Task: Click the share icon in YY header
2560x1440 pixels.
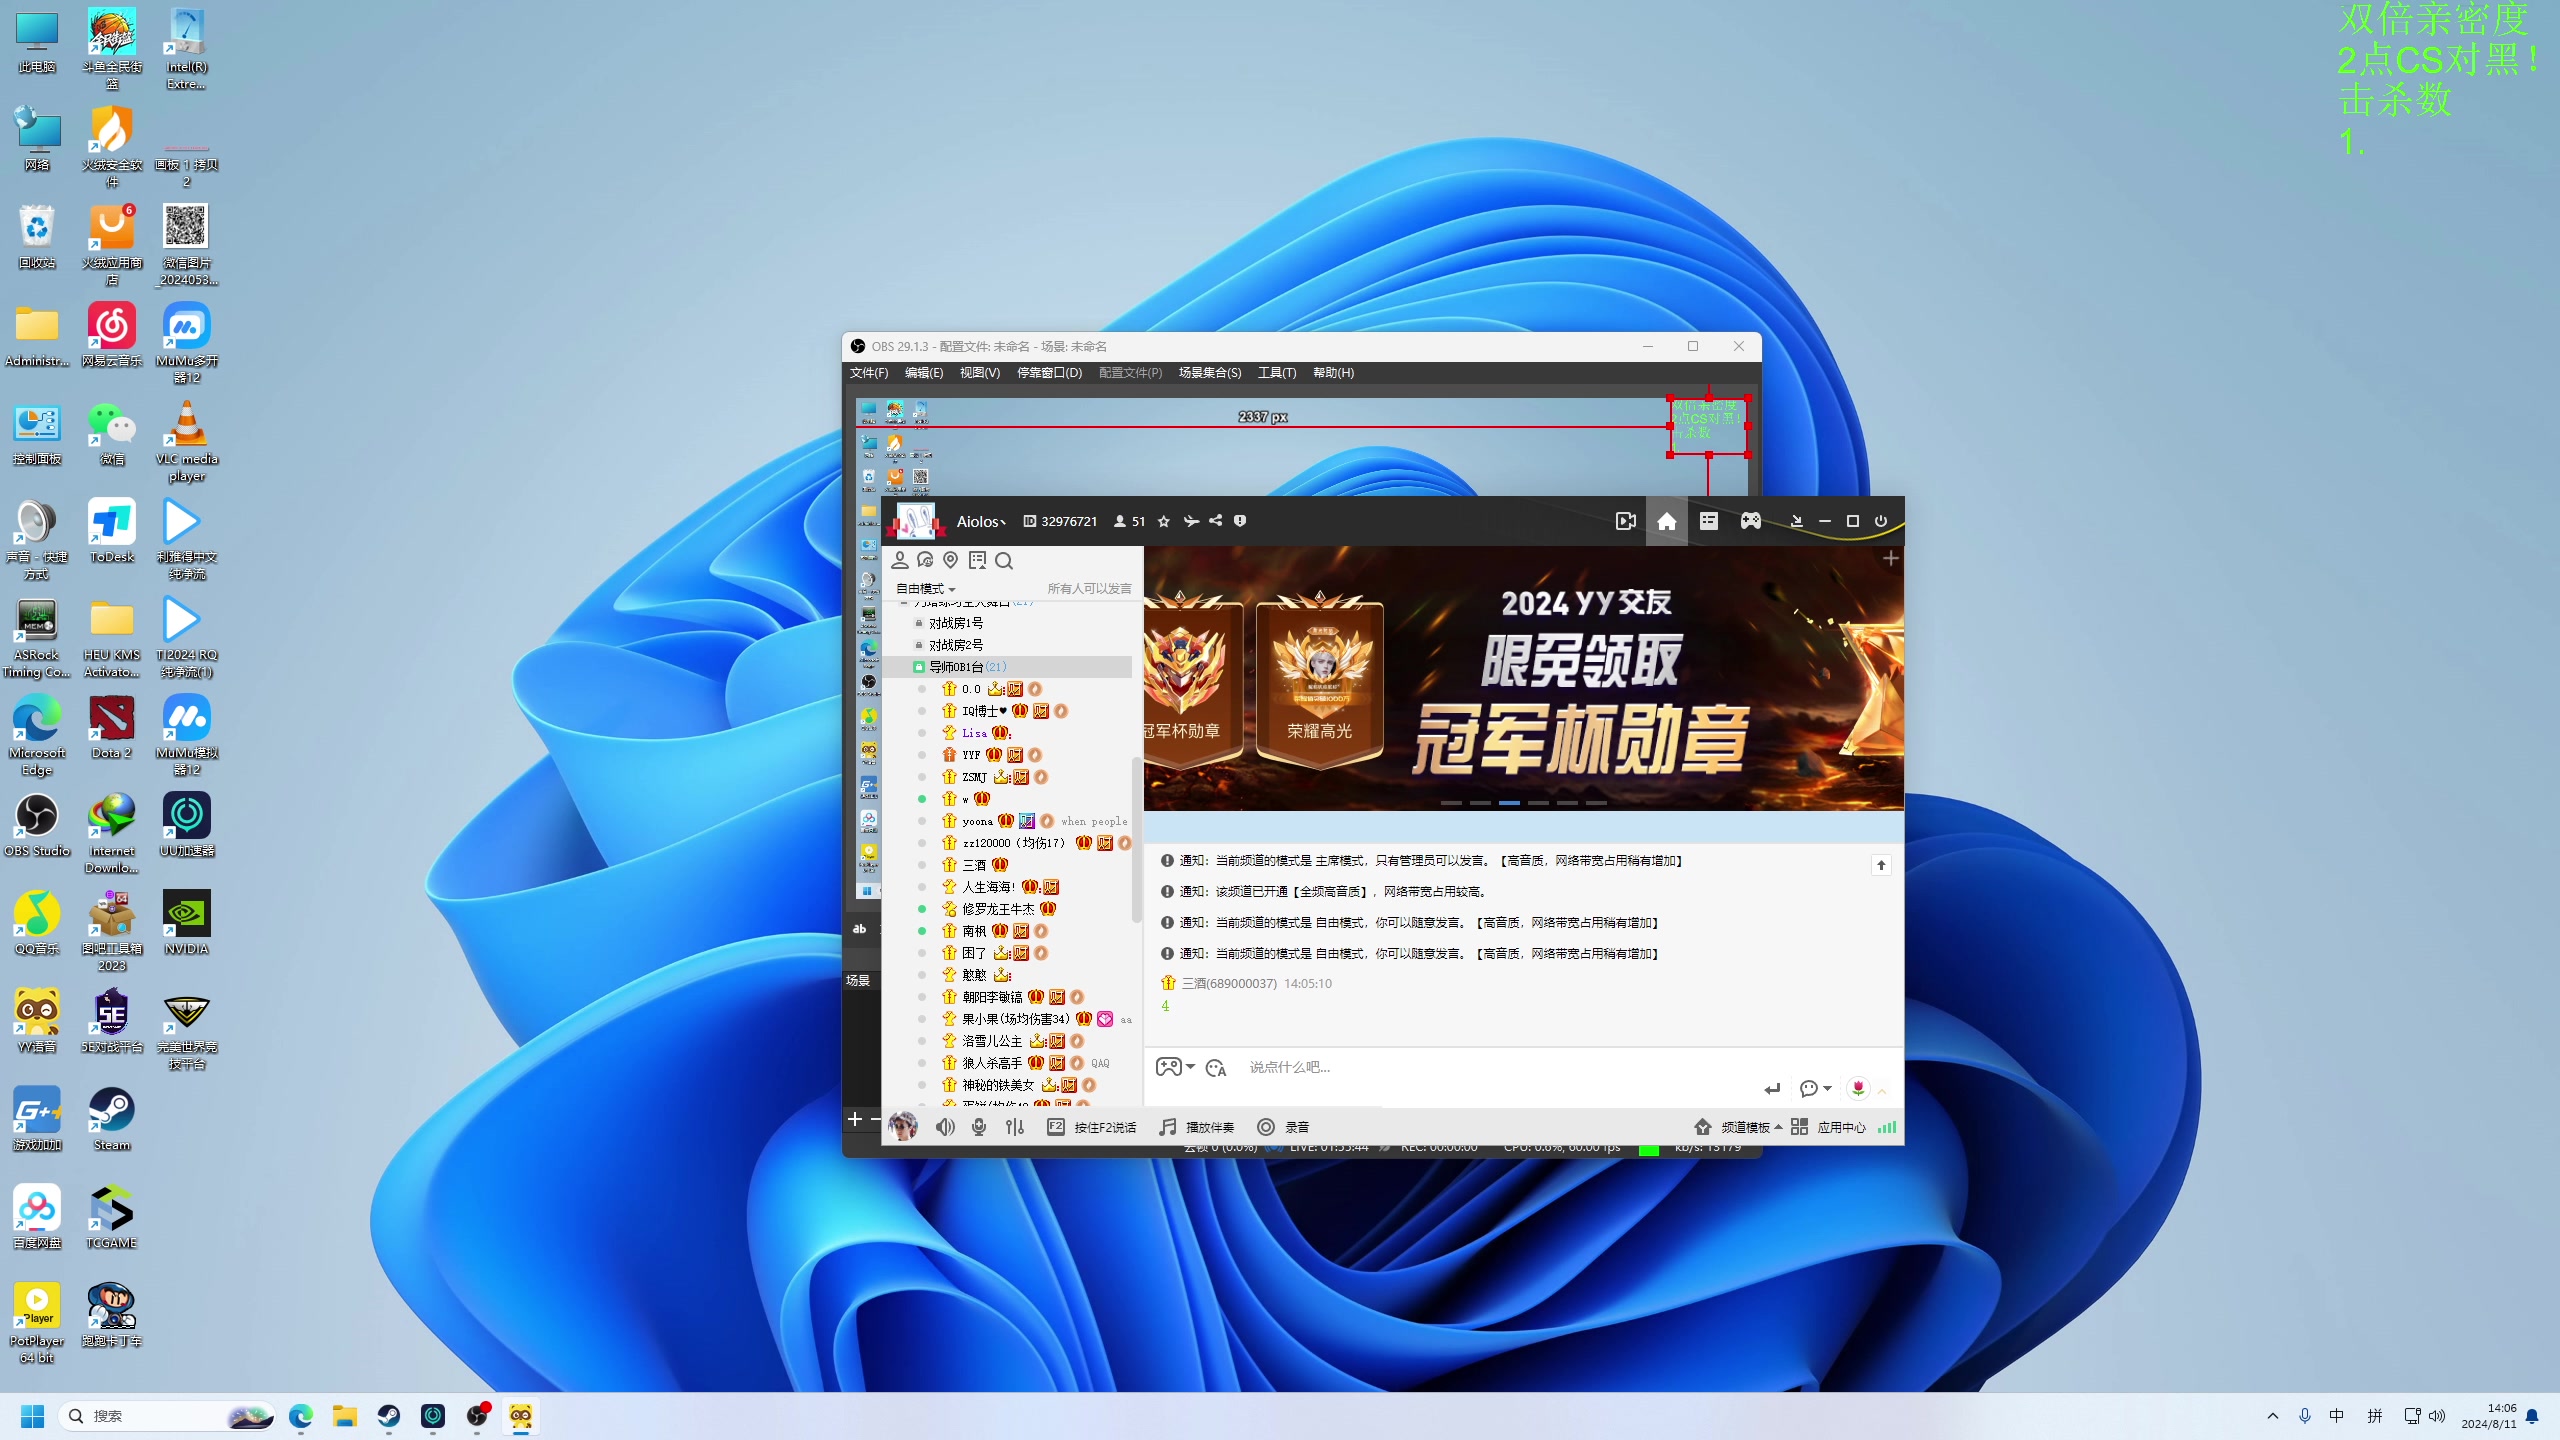Action: pos(1215,521)
